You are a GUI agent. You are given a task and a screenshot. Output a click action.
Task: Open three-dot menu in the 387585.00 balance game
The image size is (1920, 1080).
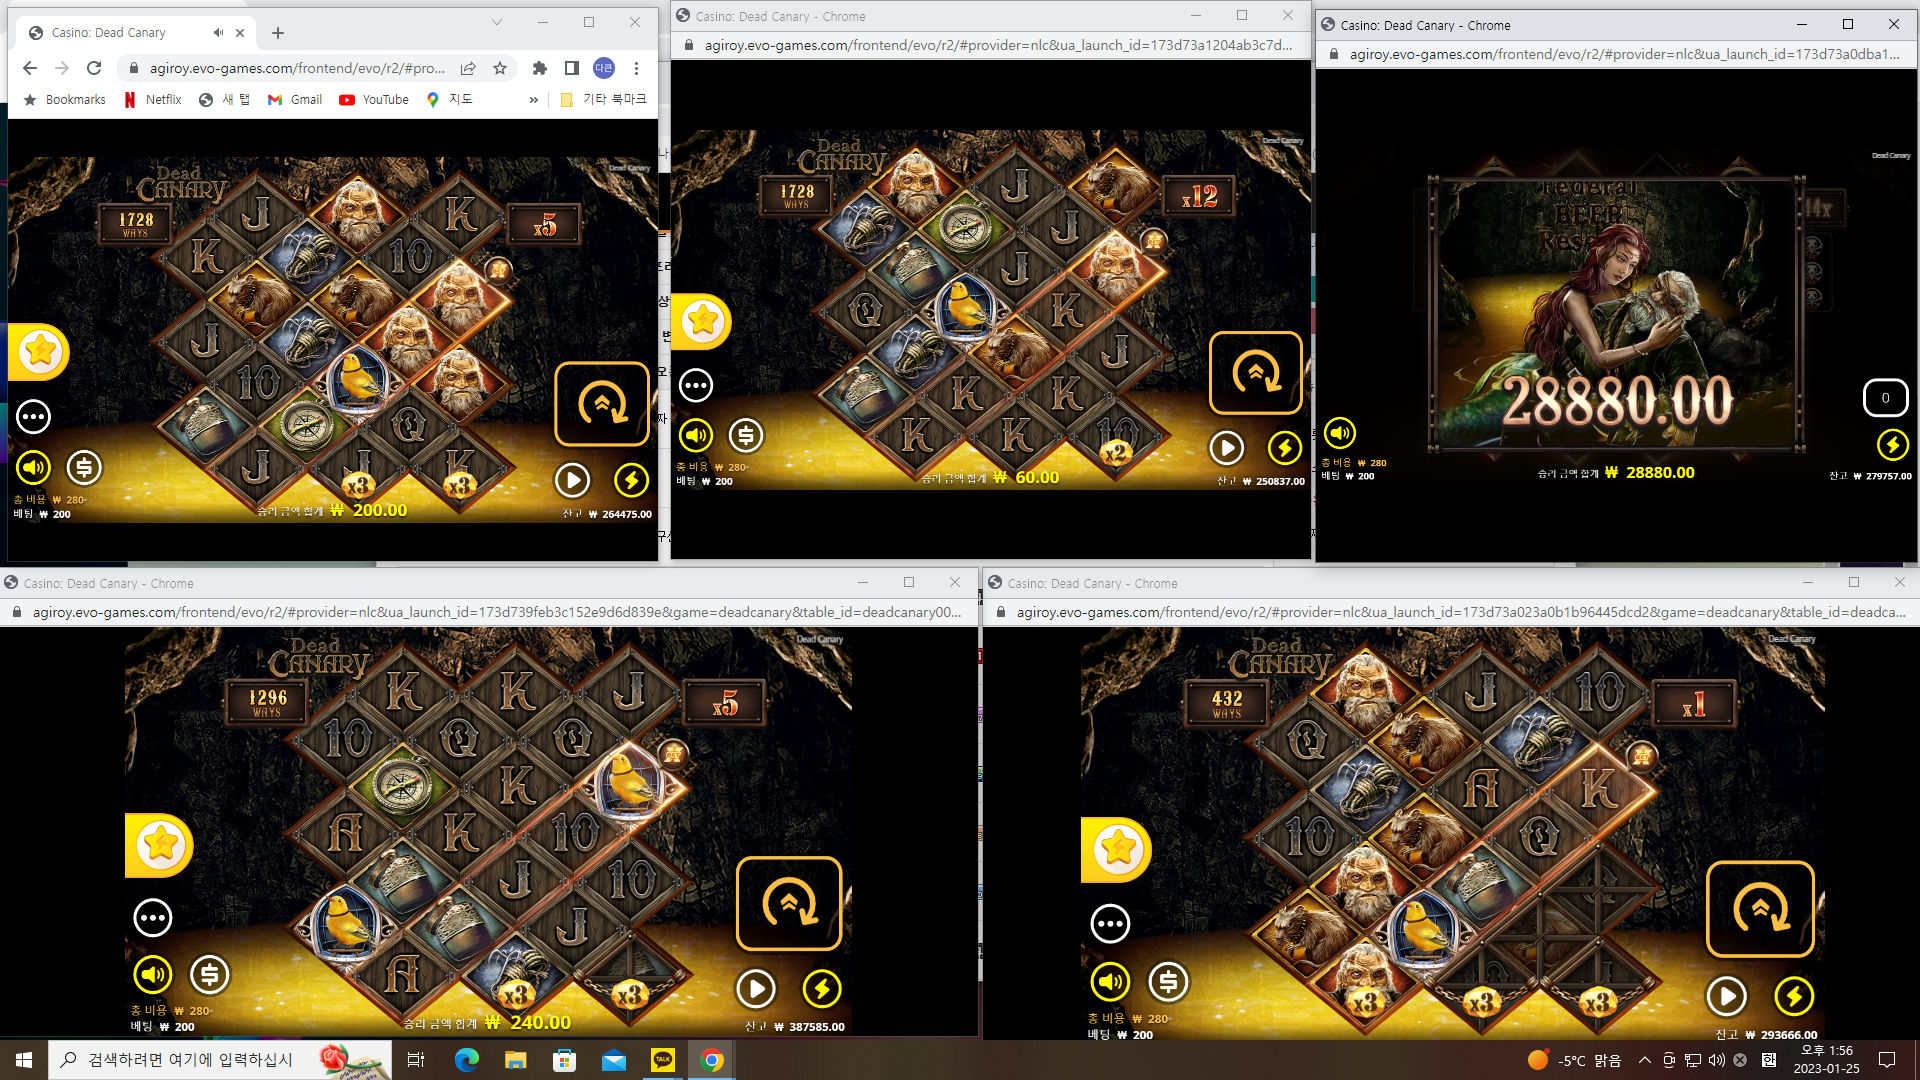153,918
